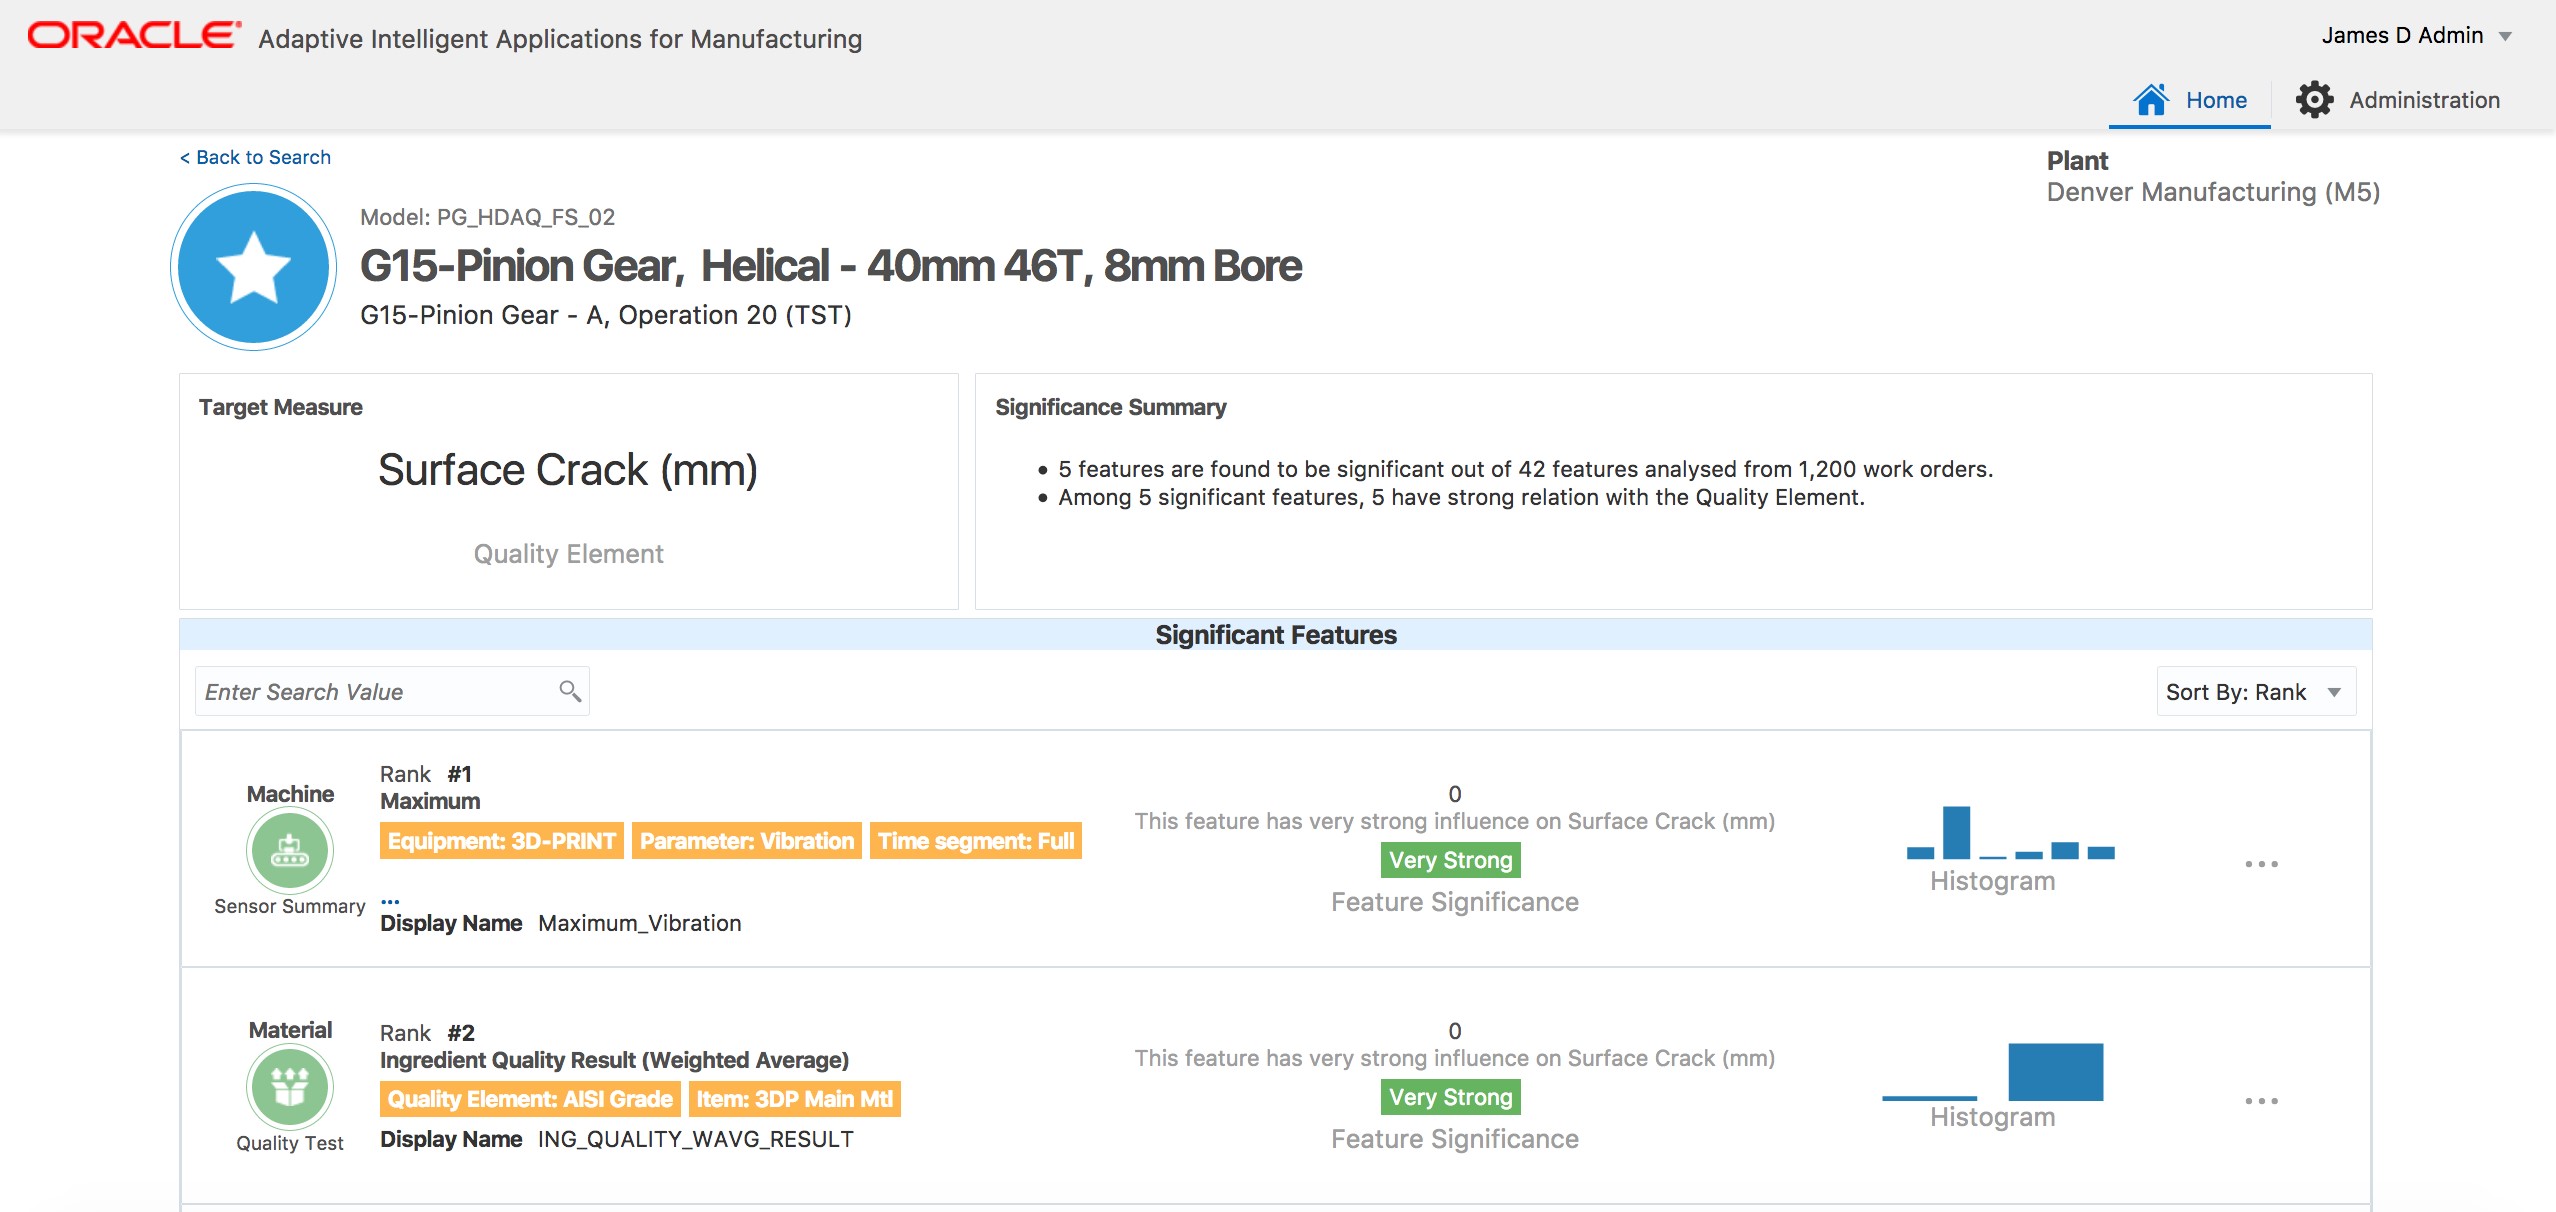Click the Equipment: 3D-PRINT tag

tap(501, 840)
